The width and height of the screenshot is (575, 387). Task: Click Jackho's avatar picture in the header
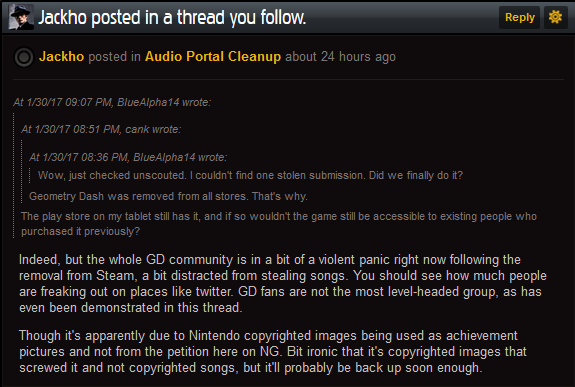21,17
